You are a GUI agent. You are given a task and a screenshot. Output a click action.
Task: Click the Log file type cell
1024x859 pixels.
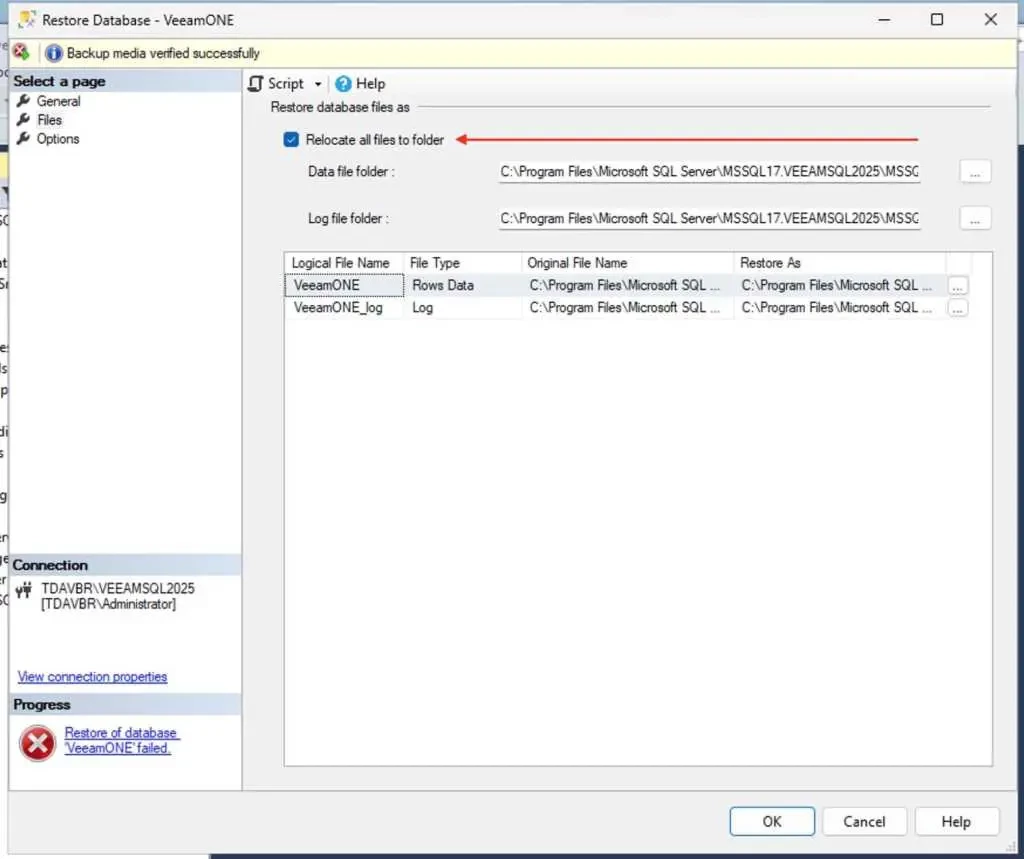pos(462,308)
